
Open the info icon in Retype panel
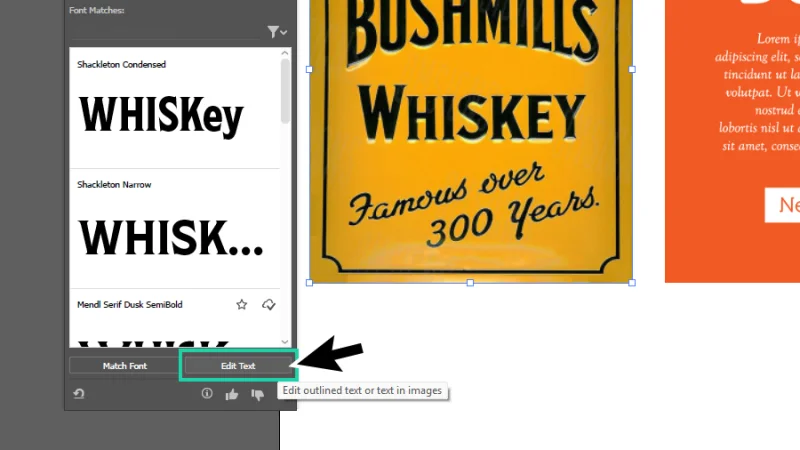pyautogui.click(x=207, y=393)
